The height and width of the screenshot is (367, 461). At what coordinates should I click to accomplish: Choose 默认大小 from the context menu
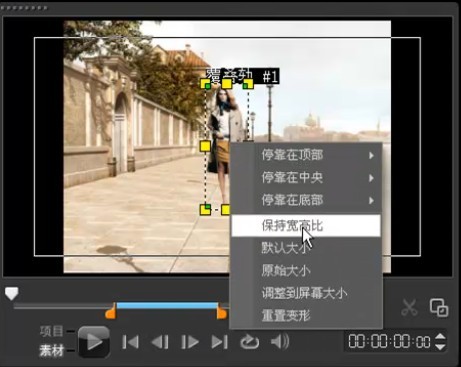(306, 248)
